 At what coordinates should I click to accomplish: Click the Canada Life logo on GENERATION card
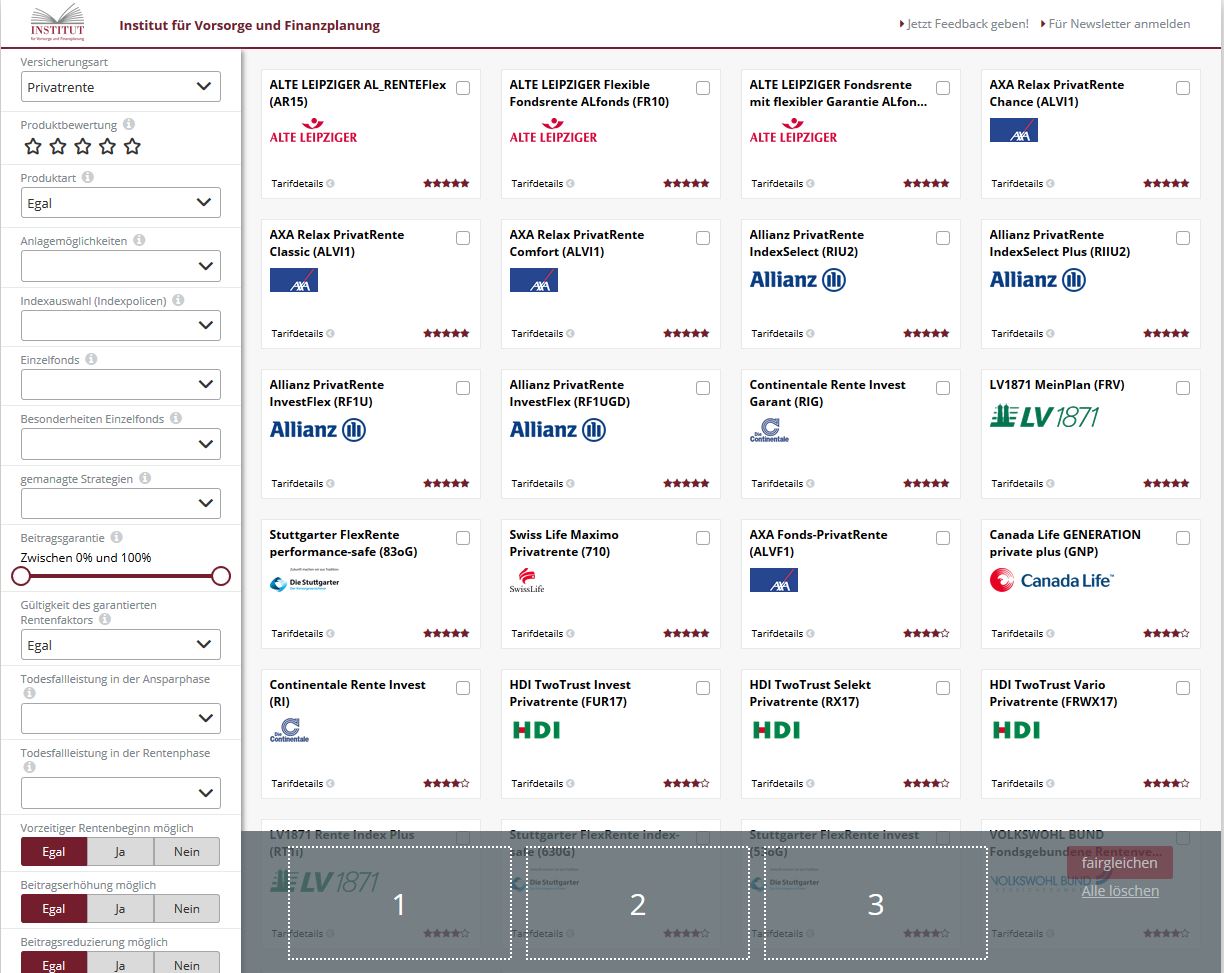[1051, 580]
